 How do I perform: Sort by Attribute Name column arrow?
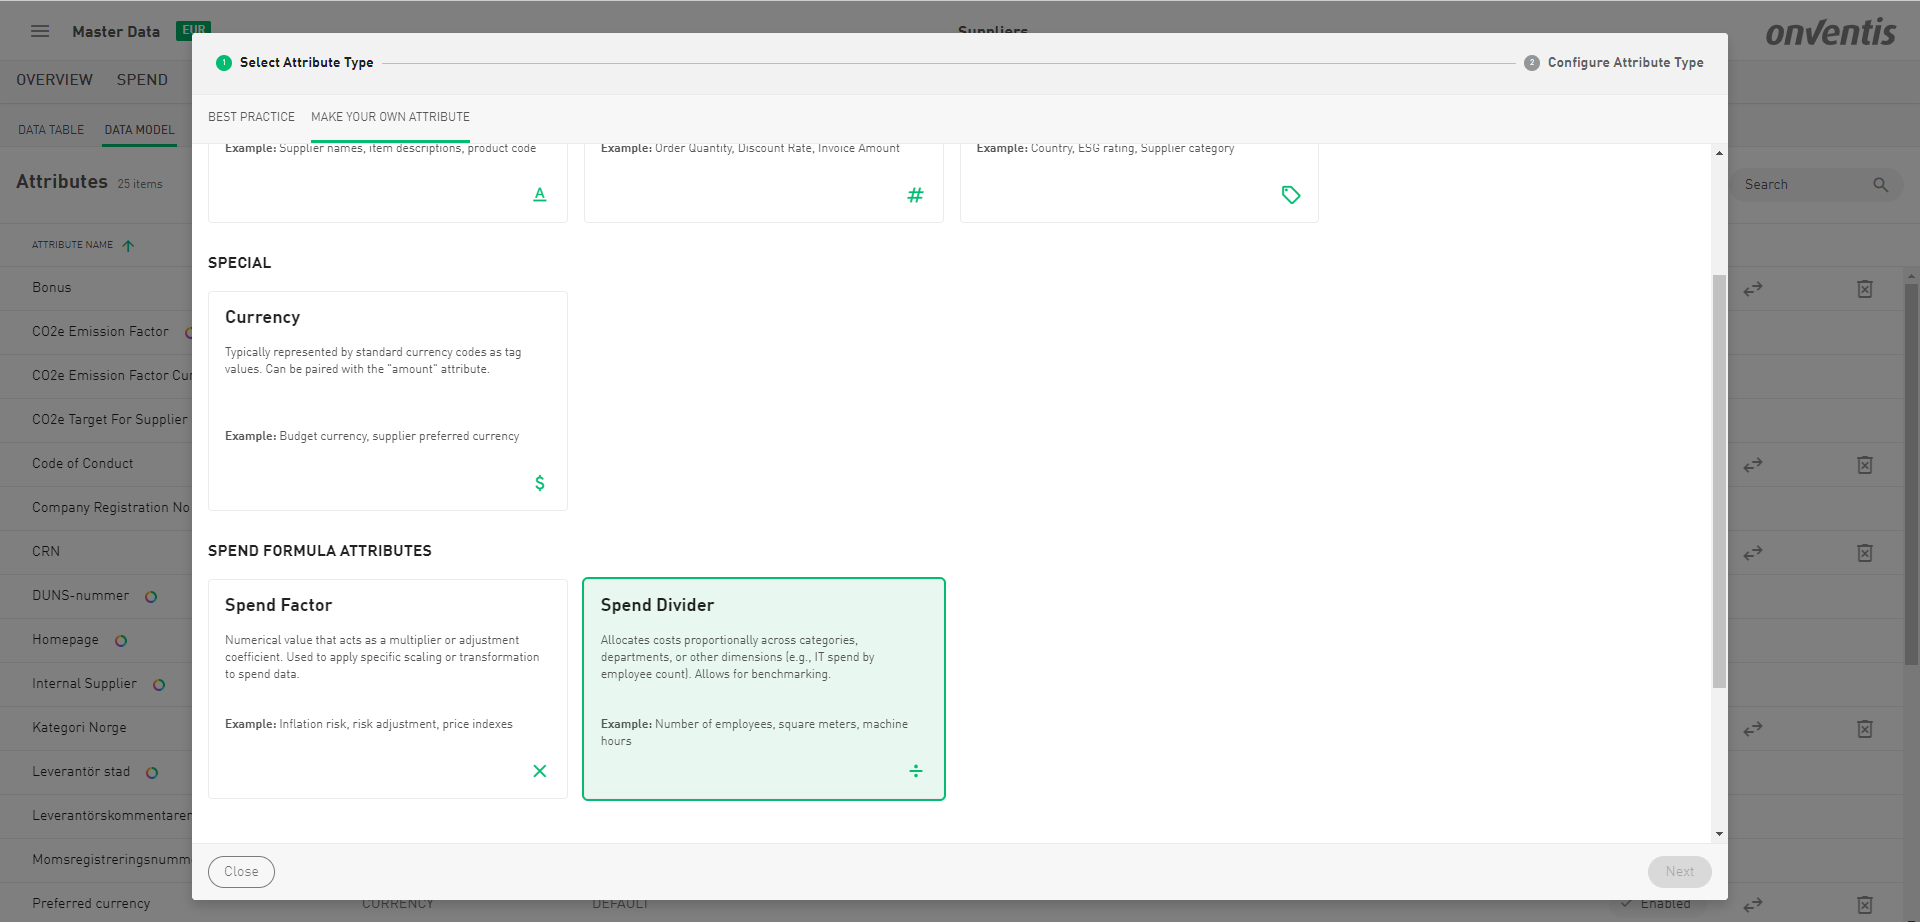click(128, 245)
